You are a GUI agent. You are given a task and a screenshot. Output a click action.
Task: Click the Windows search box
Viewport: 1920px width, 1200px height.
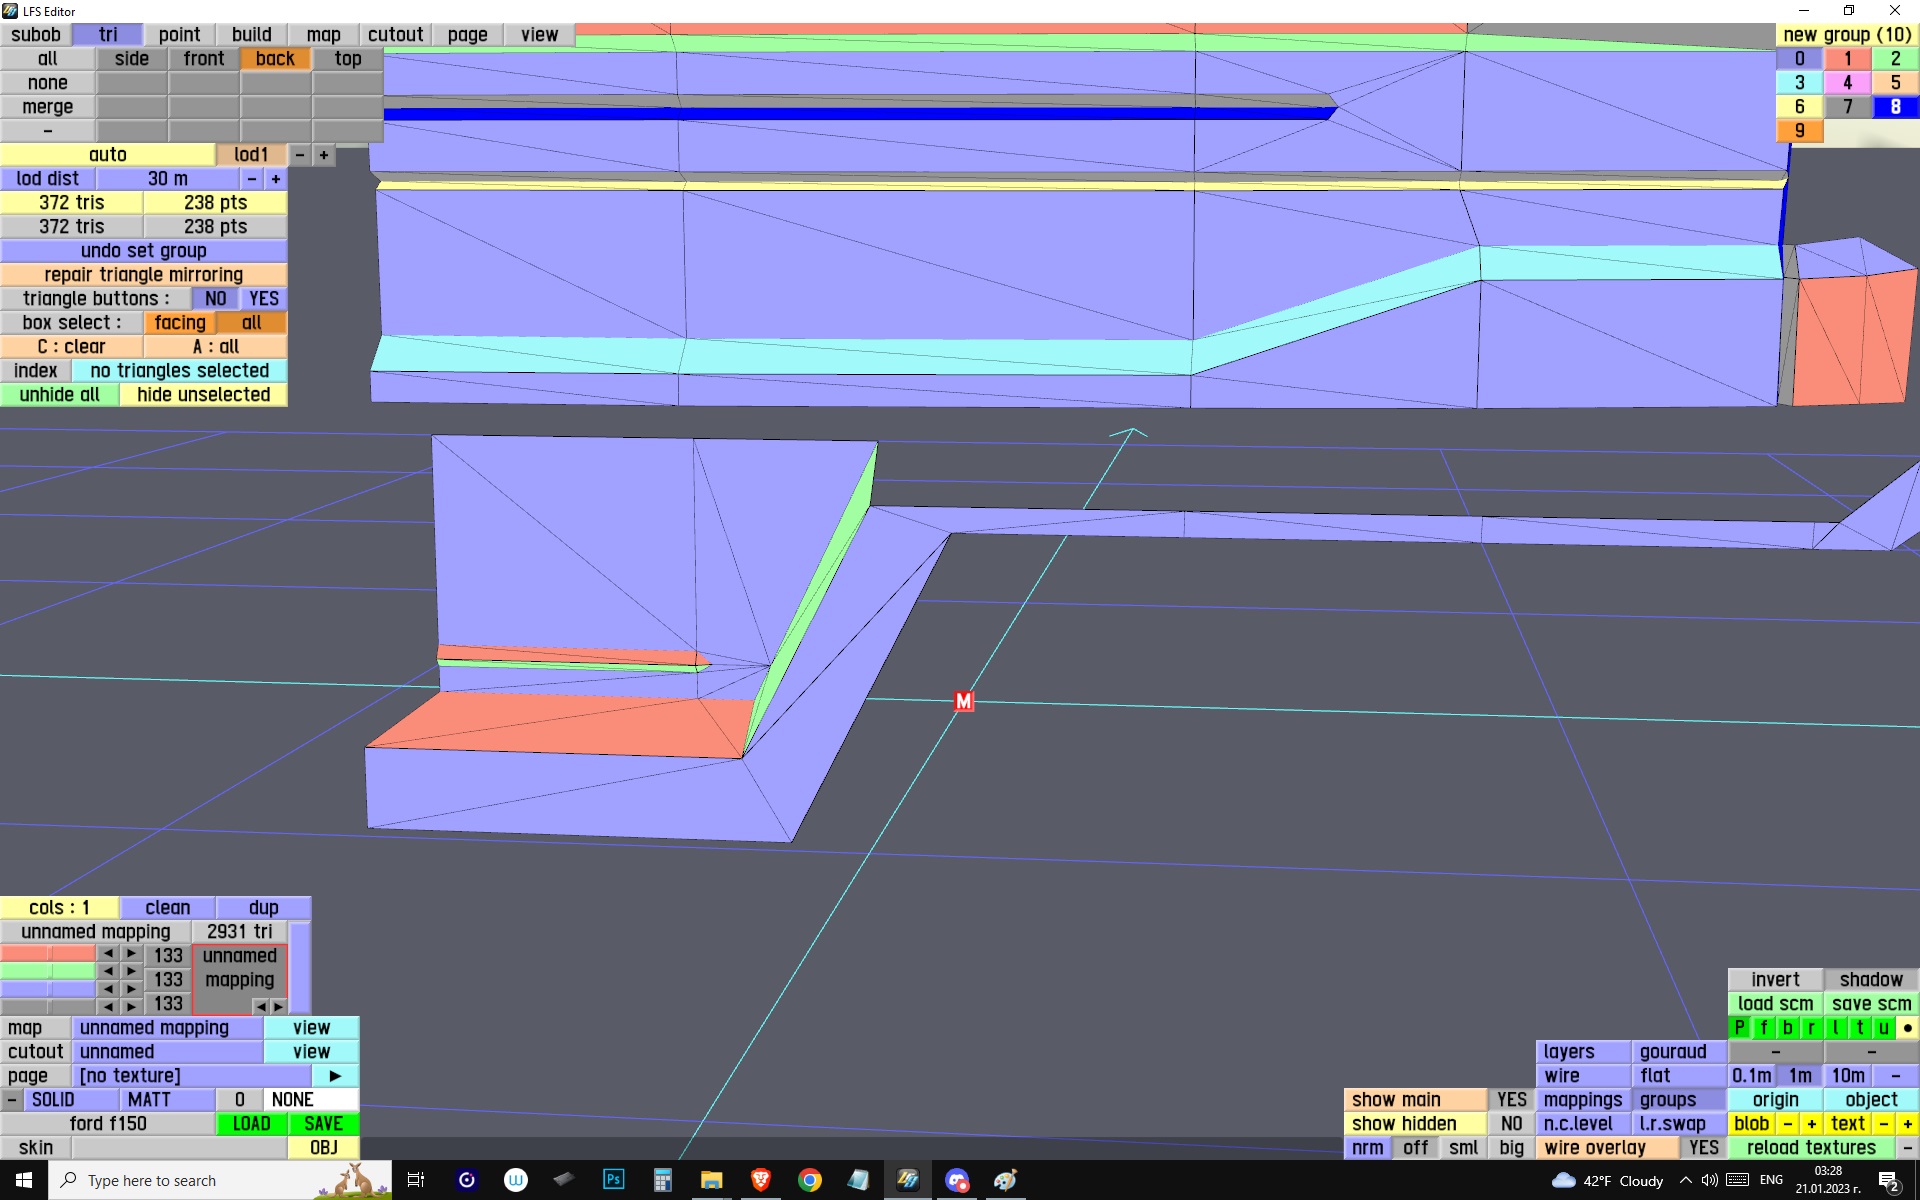coord(200,1180)
